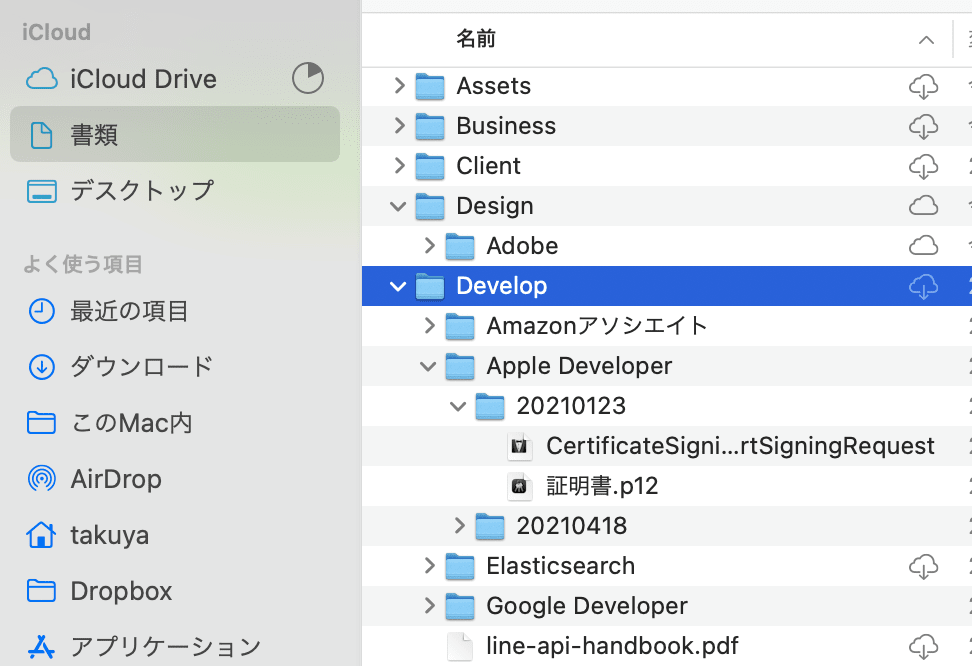The height and width of the screenshot is (666, 972).
Task: Select the line-api-handbook.pdf file name
Action: pos(612,646)
